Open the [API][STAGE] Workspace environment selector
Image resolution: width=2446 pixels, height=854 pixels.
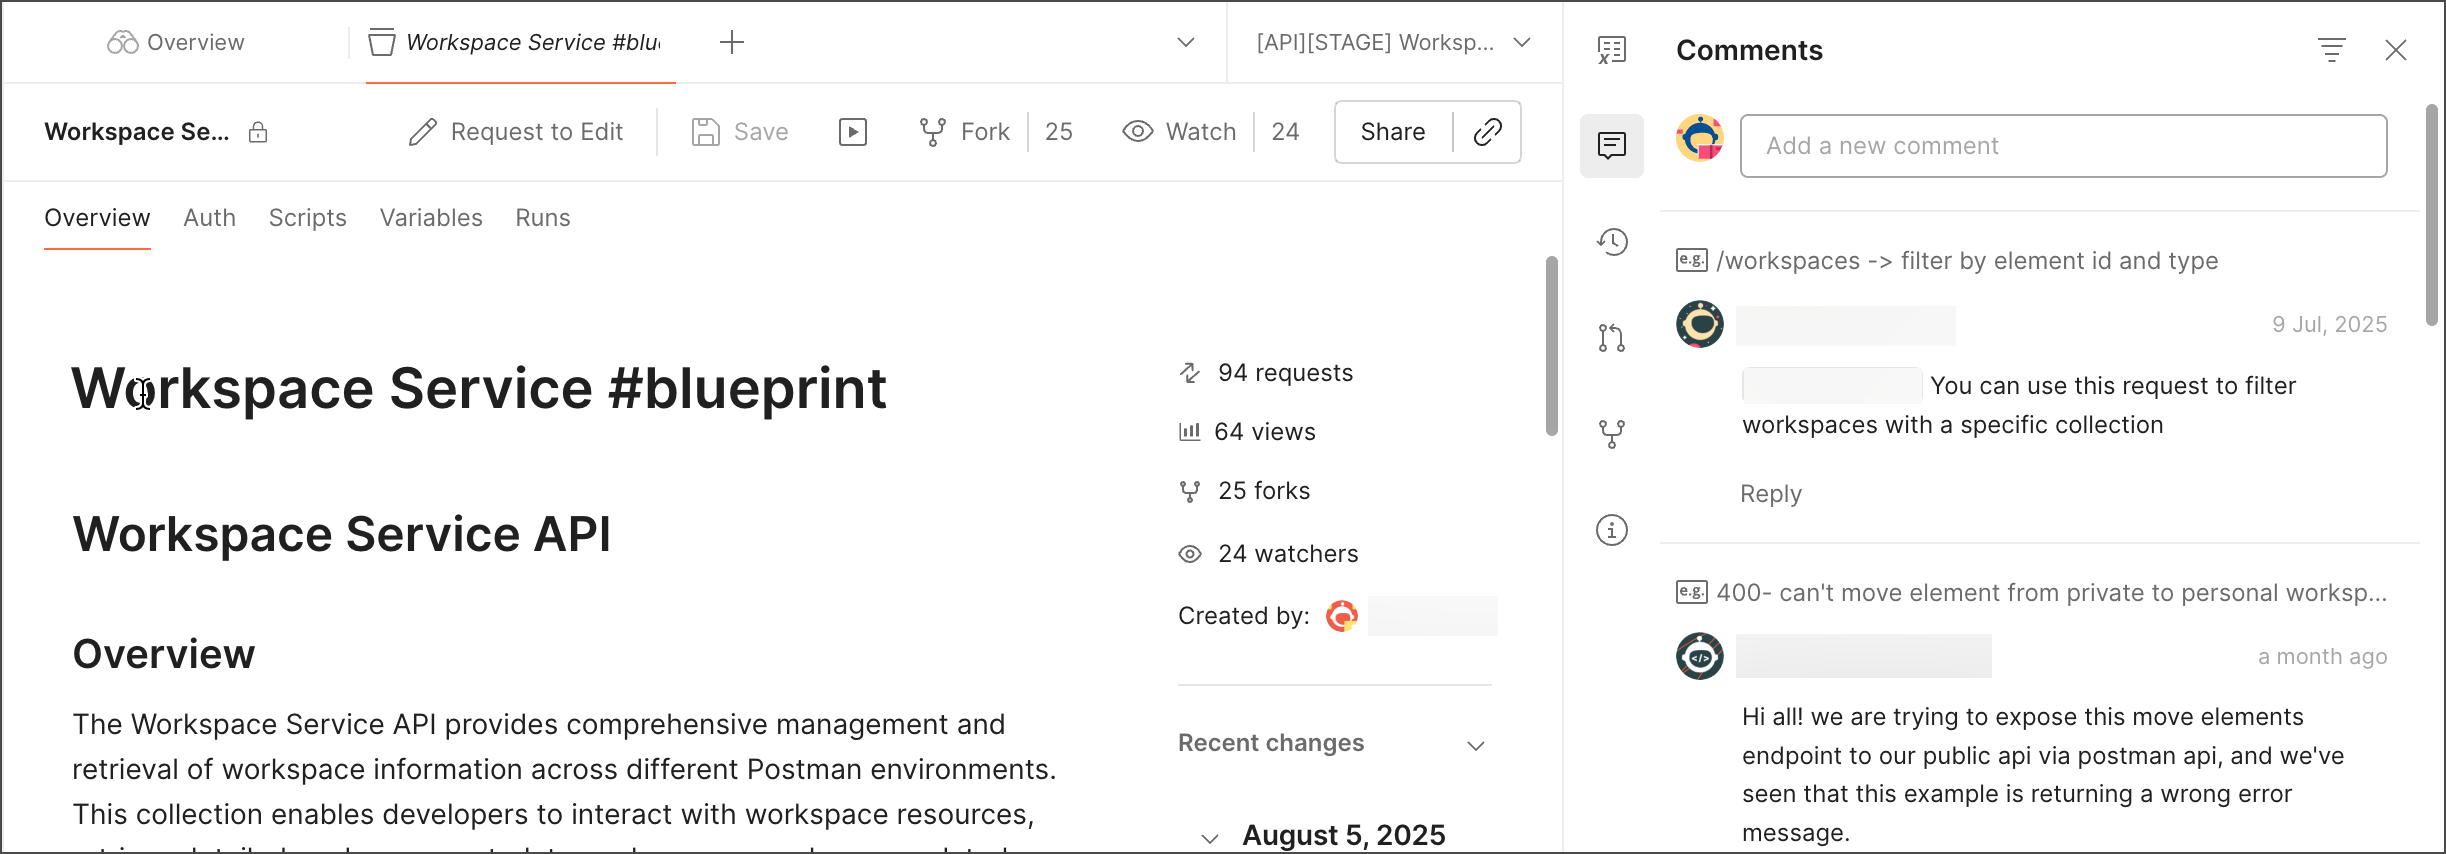[x=1394, y=42]
